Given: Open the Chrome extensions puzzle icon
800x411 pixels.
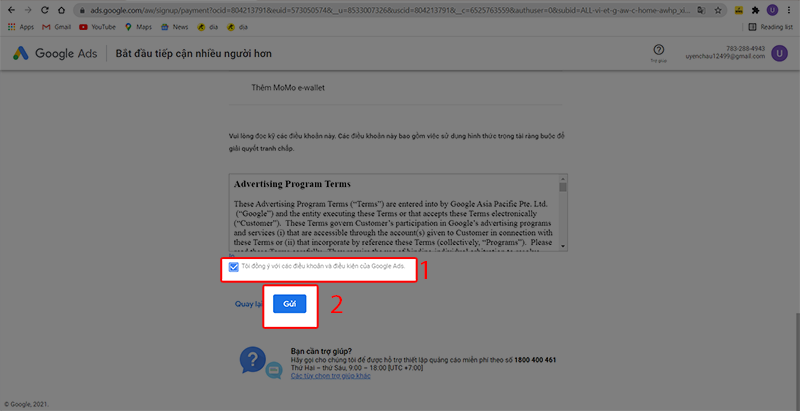Looking at the screenshot, I should [x=754, y=10].
